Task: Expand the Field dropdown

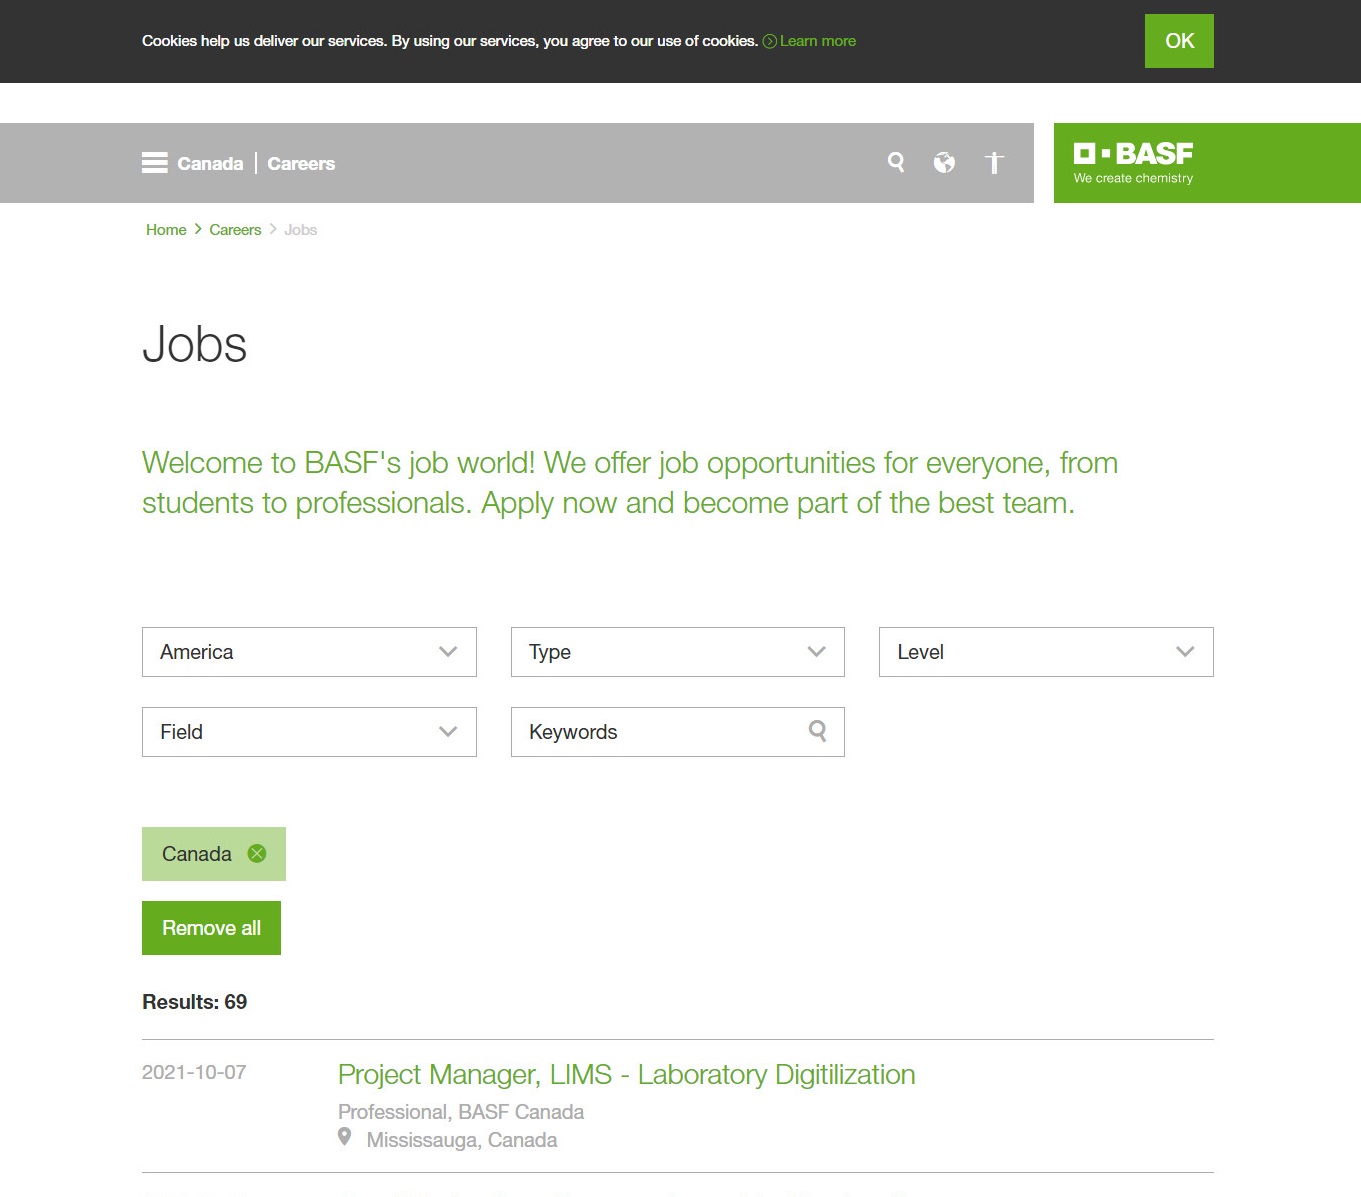Action: (x=309, y=732)
